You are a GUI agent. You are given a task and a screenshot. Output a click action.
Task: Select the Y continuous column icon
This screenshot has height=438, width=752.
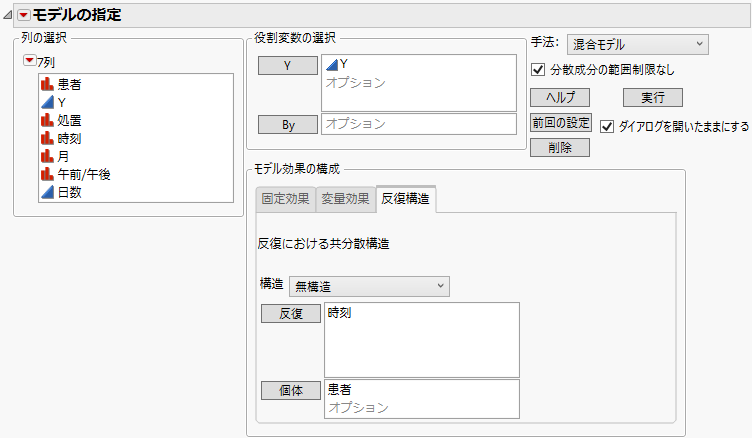46,102
